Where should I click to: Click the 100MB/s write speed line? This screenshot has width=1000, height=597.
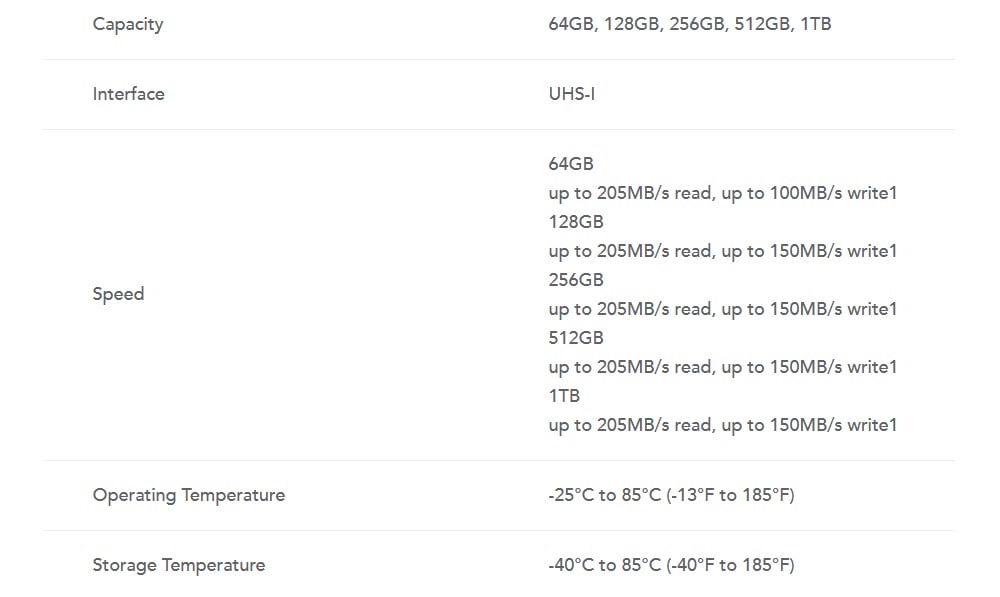(x=723, y=193)
